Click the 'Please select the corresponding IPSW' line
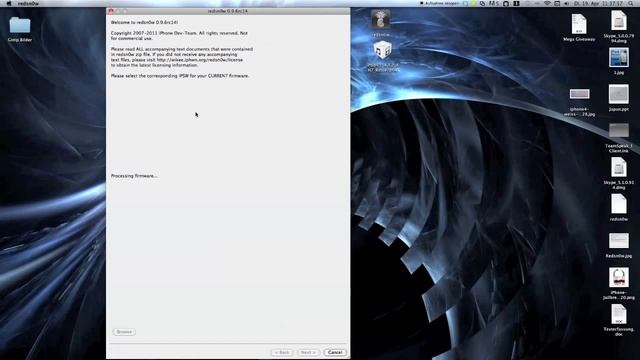 (x=180, y=76)
